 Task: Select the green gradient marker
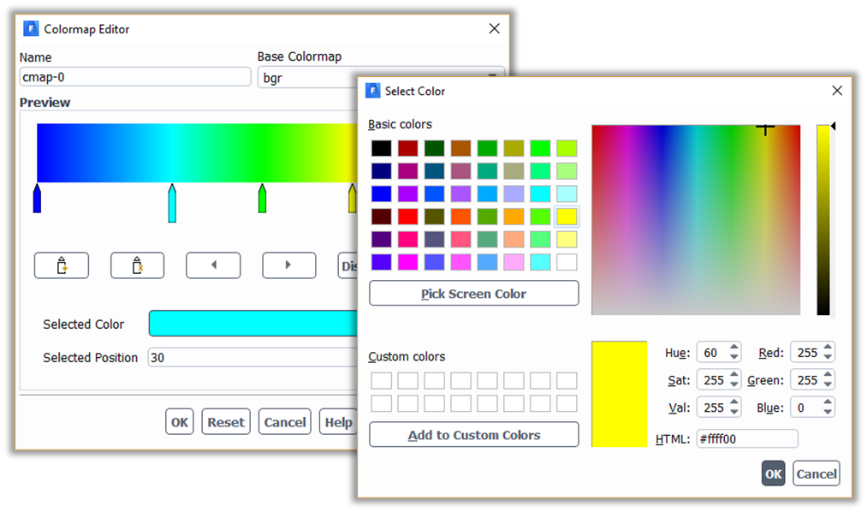pos(262,198)
